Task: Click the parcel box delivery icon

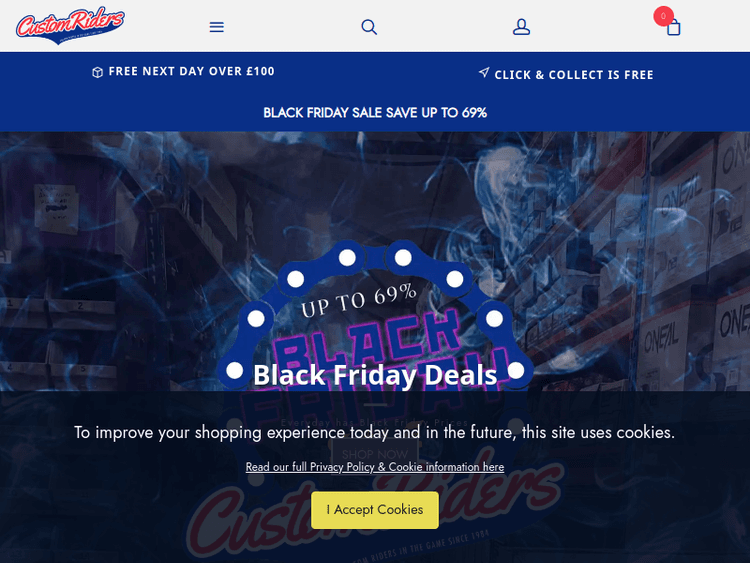Action: (98, 72)
